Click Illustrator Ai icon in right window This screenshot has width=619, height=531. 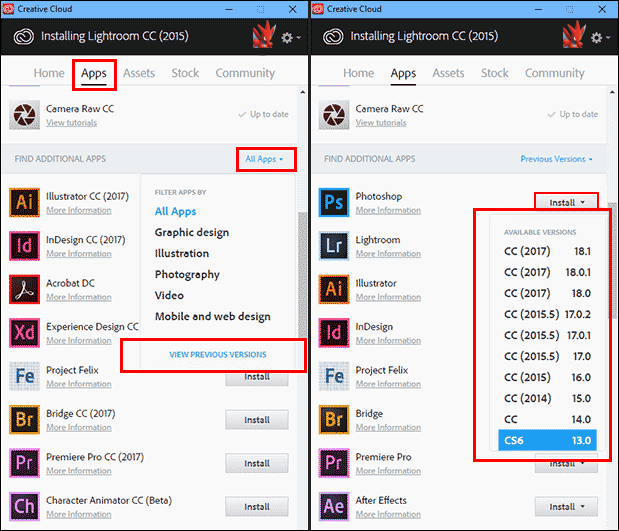point(334,289)
